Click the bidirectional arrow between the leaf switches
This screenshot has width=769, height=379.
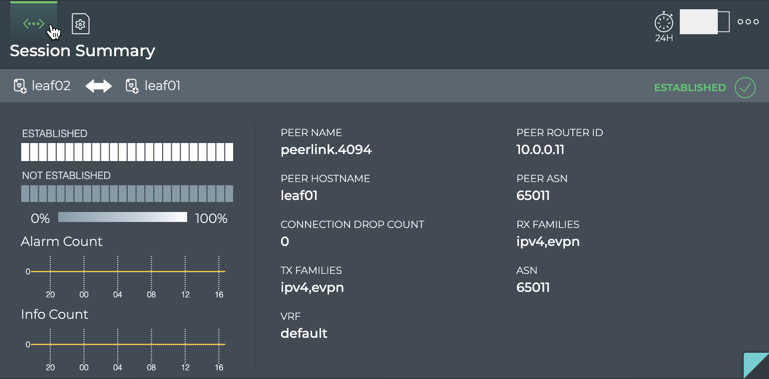[99, 86]
